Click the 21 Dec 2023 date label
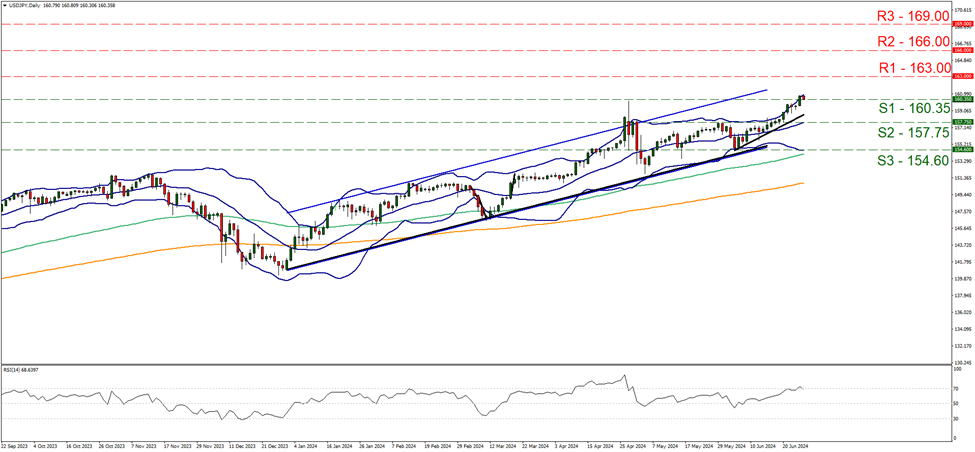Image resolution: width=975 pixels, height=452 pixels. (x=273, y=446)
